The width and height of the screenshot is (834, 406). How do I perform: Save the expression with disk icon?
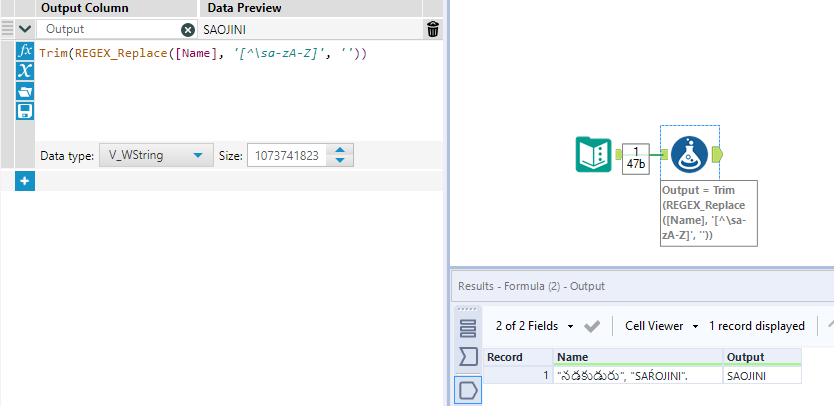(x=25, y=111)
